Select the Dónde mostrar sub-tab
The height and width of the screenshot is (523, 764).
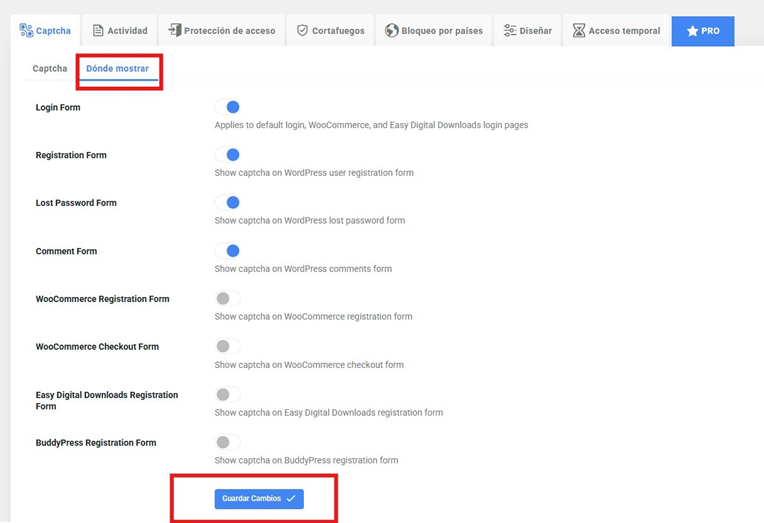coord(117,69)
